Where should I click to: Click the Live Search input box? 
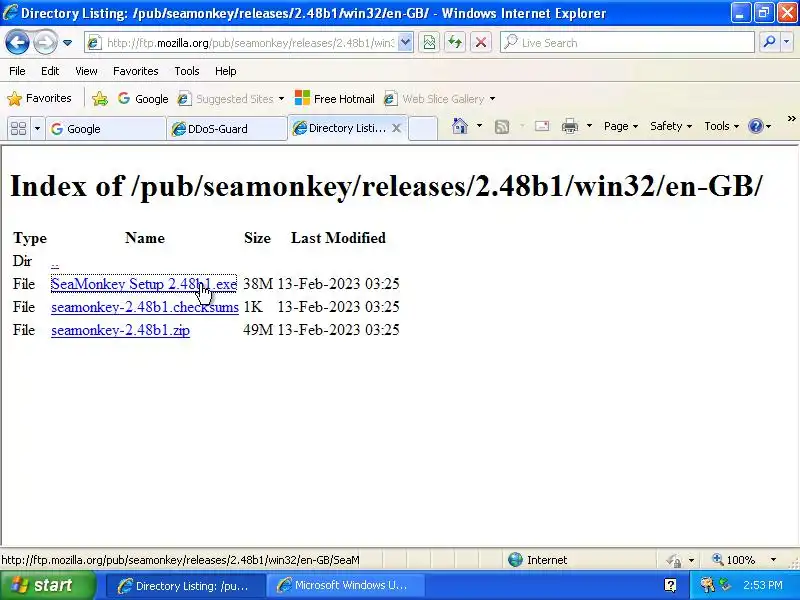click(627, 43)
